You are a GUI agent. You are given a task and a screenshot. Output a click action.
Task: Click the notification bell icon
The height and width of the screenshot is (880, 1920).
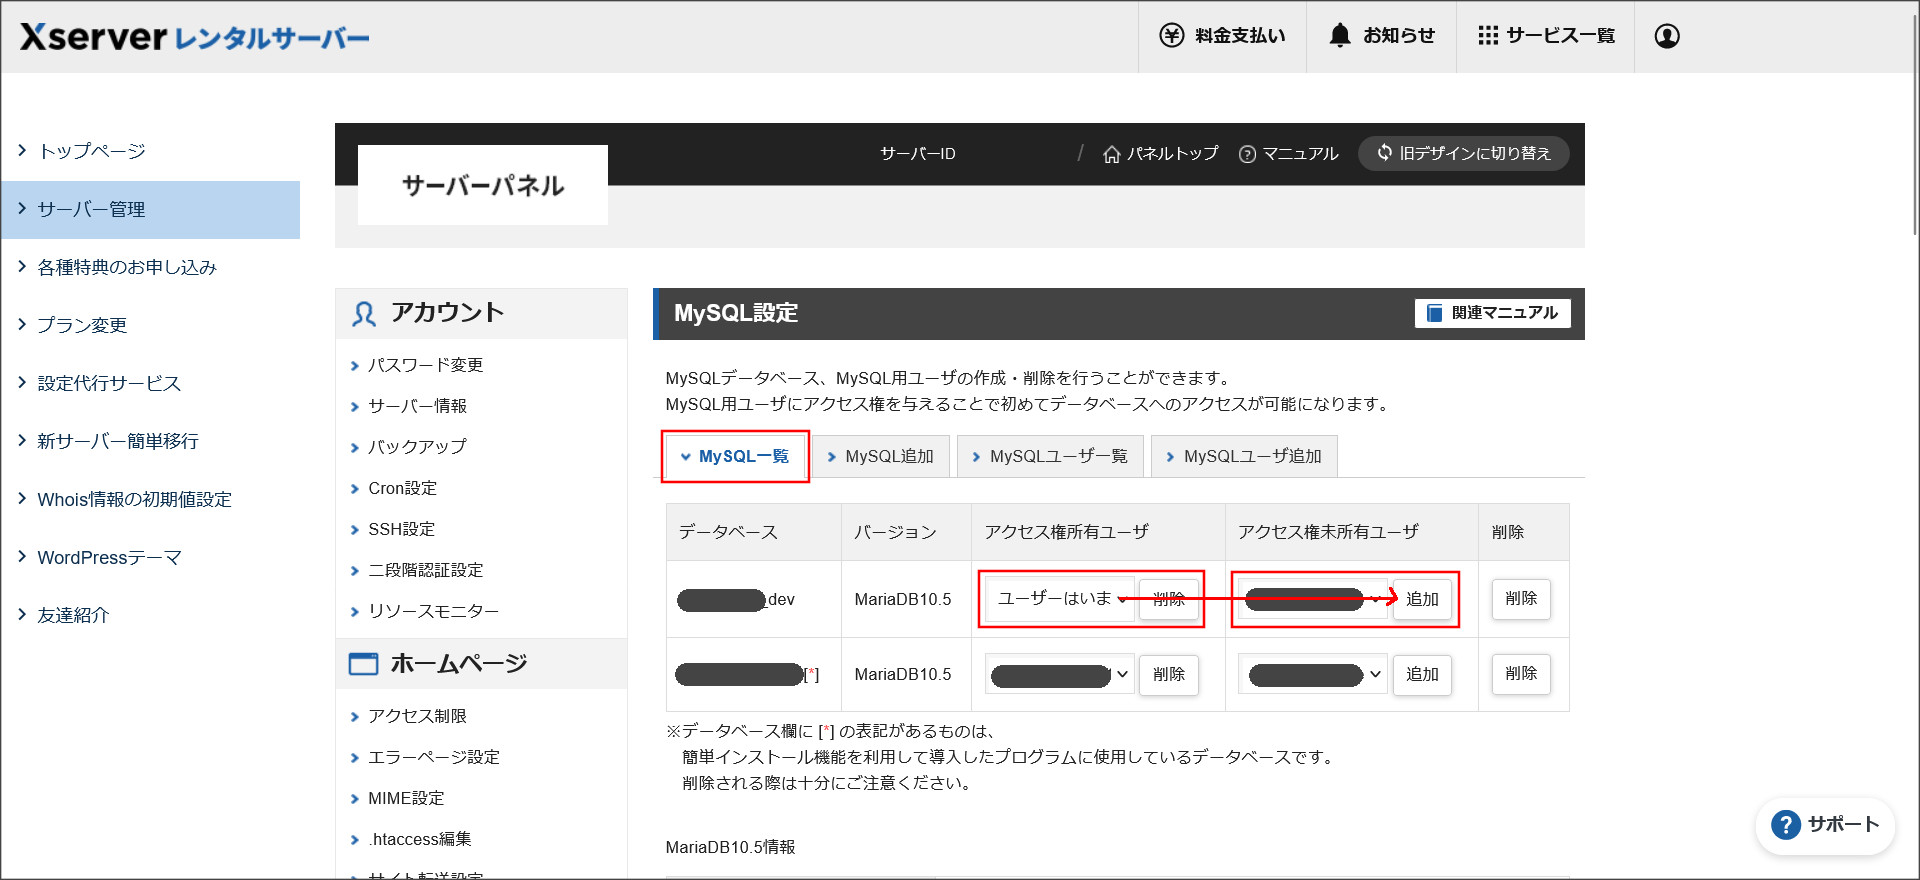tap(1340, 35)
